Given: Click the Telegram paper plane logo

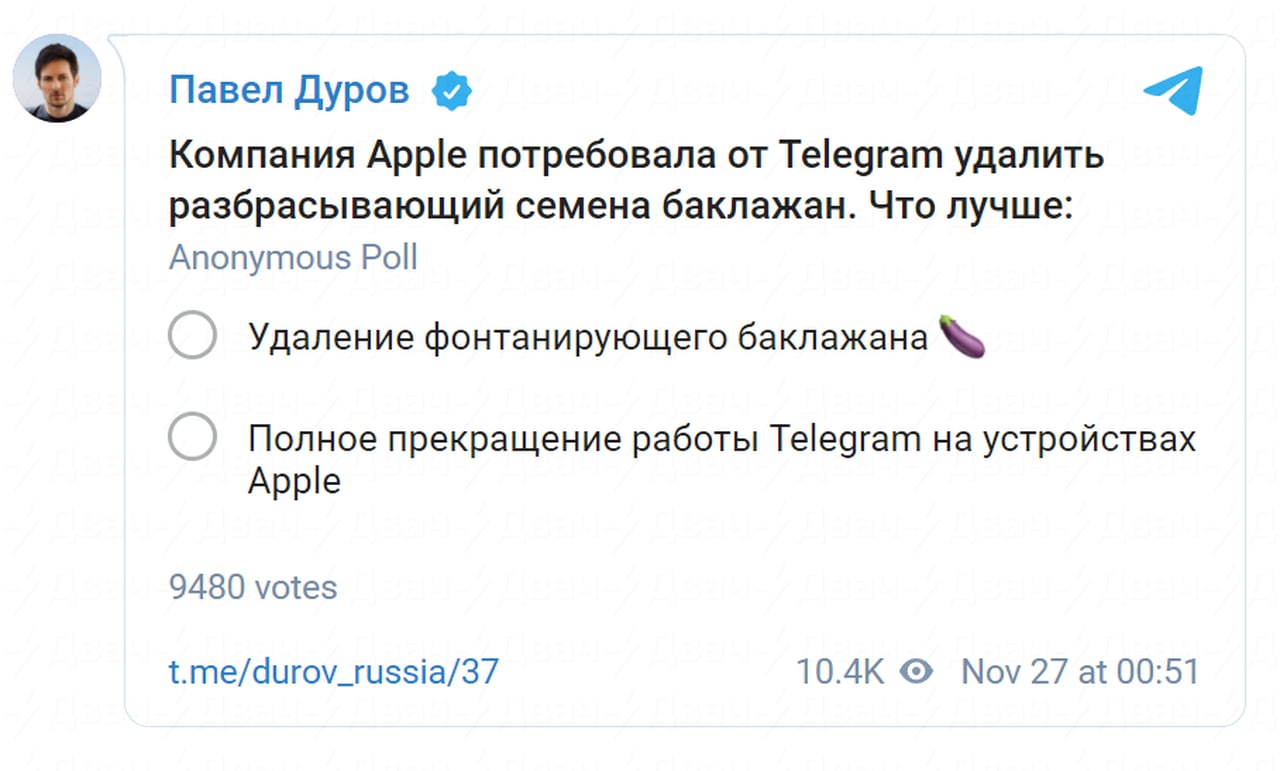Looking at the screenshot, I should tap(1172, 91).
